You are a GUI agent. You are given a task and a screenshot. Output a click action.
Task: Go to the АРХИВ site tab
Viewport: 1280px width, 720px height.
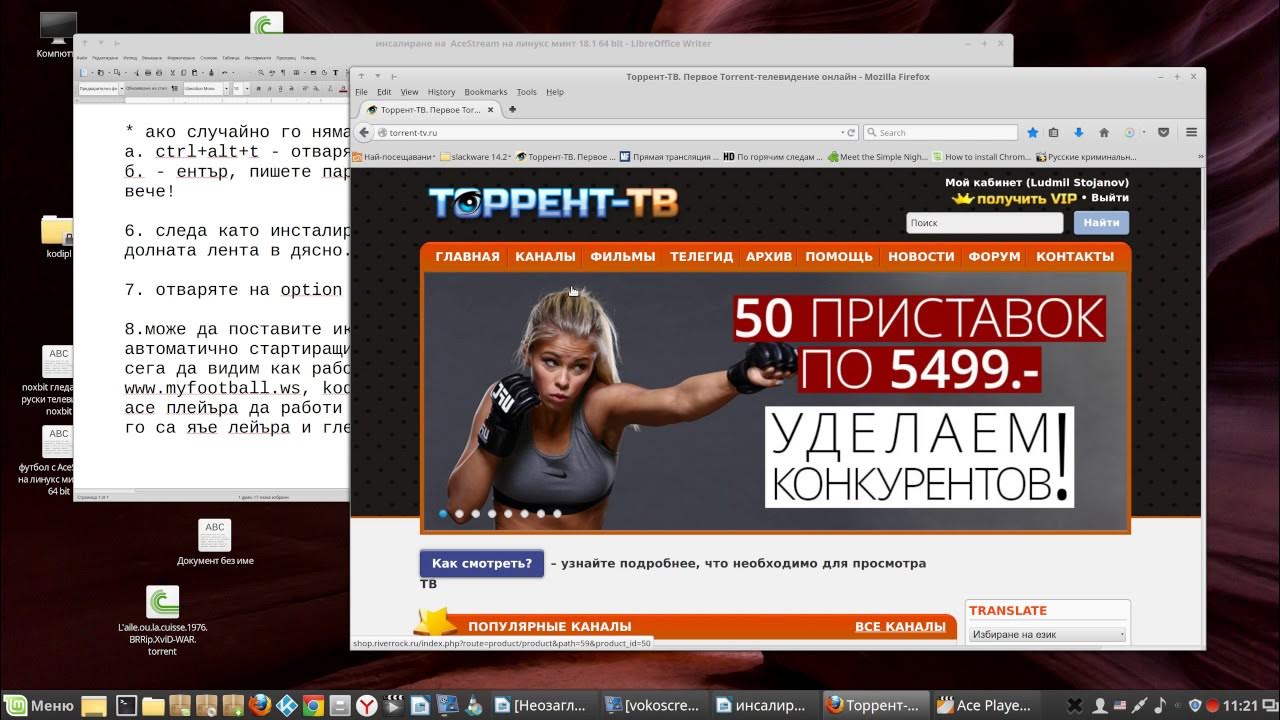[768, 257]
